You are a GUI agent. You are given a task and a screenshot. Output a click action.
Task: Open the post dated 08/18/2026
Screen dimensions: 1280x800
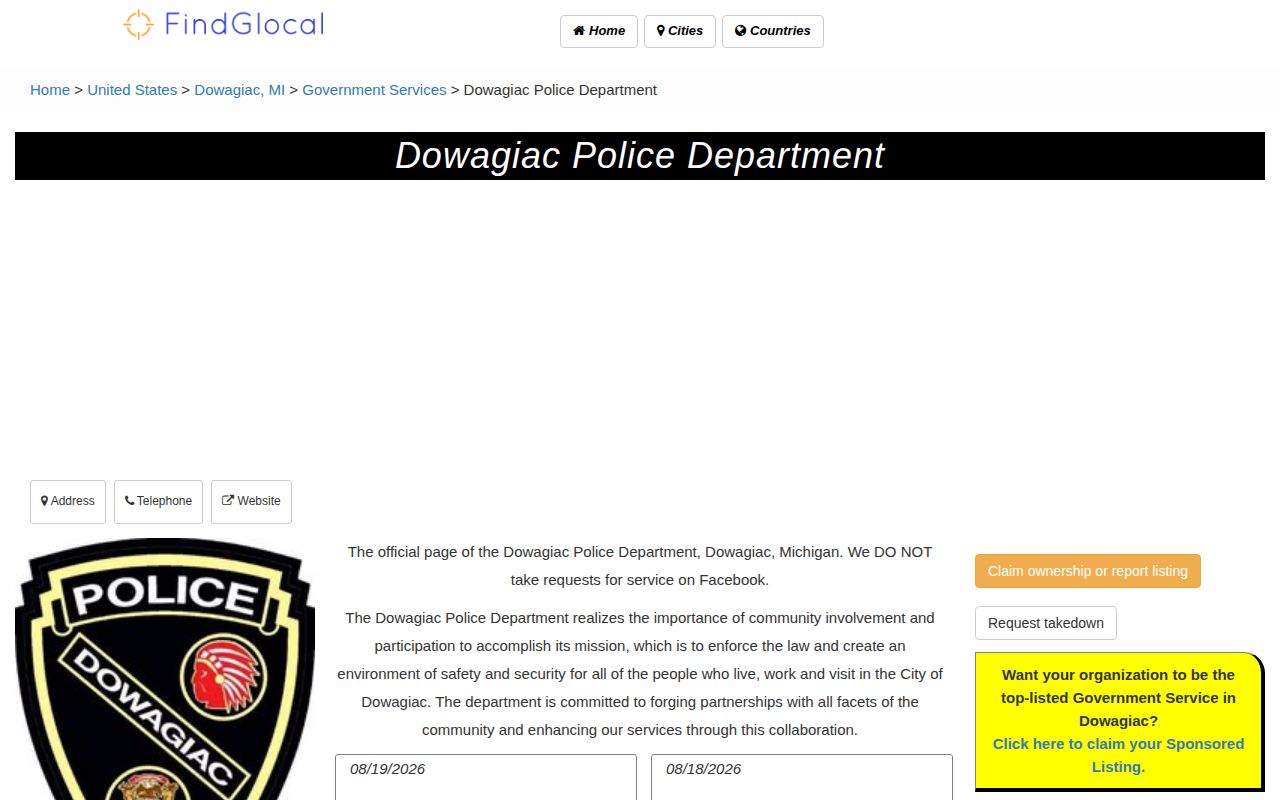(x=802, y=777)
